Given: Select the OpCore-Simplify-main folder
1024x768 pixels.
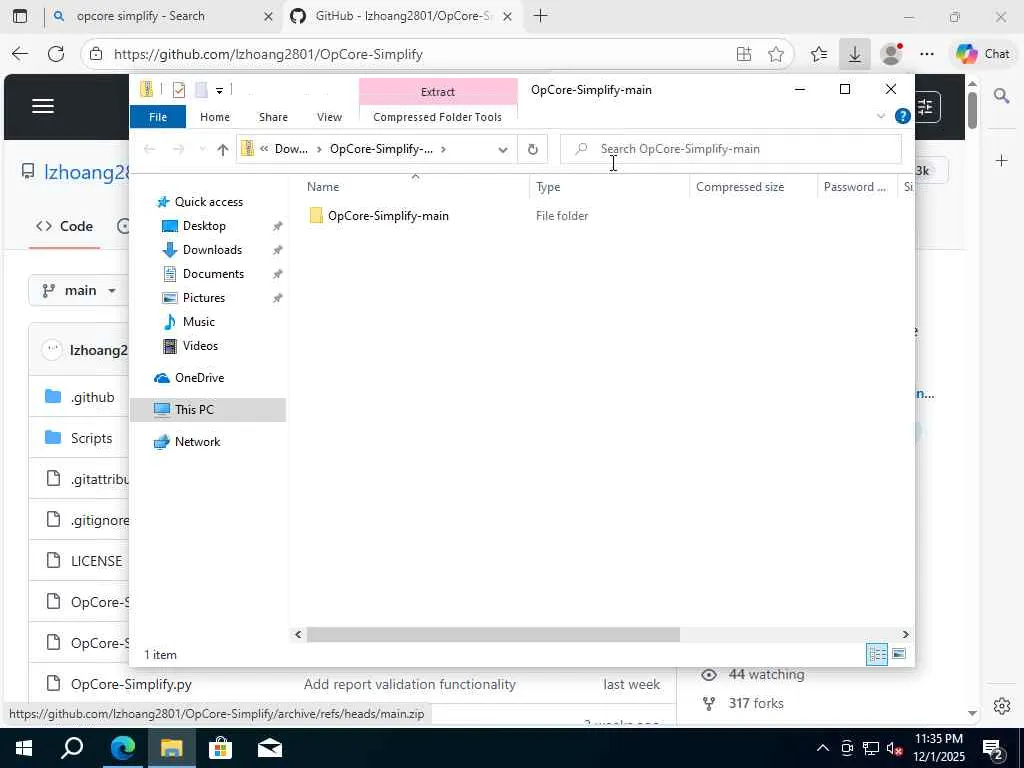Looking at the screenshot, I should [x=388, y=216].
